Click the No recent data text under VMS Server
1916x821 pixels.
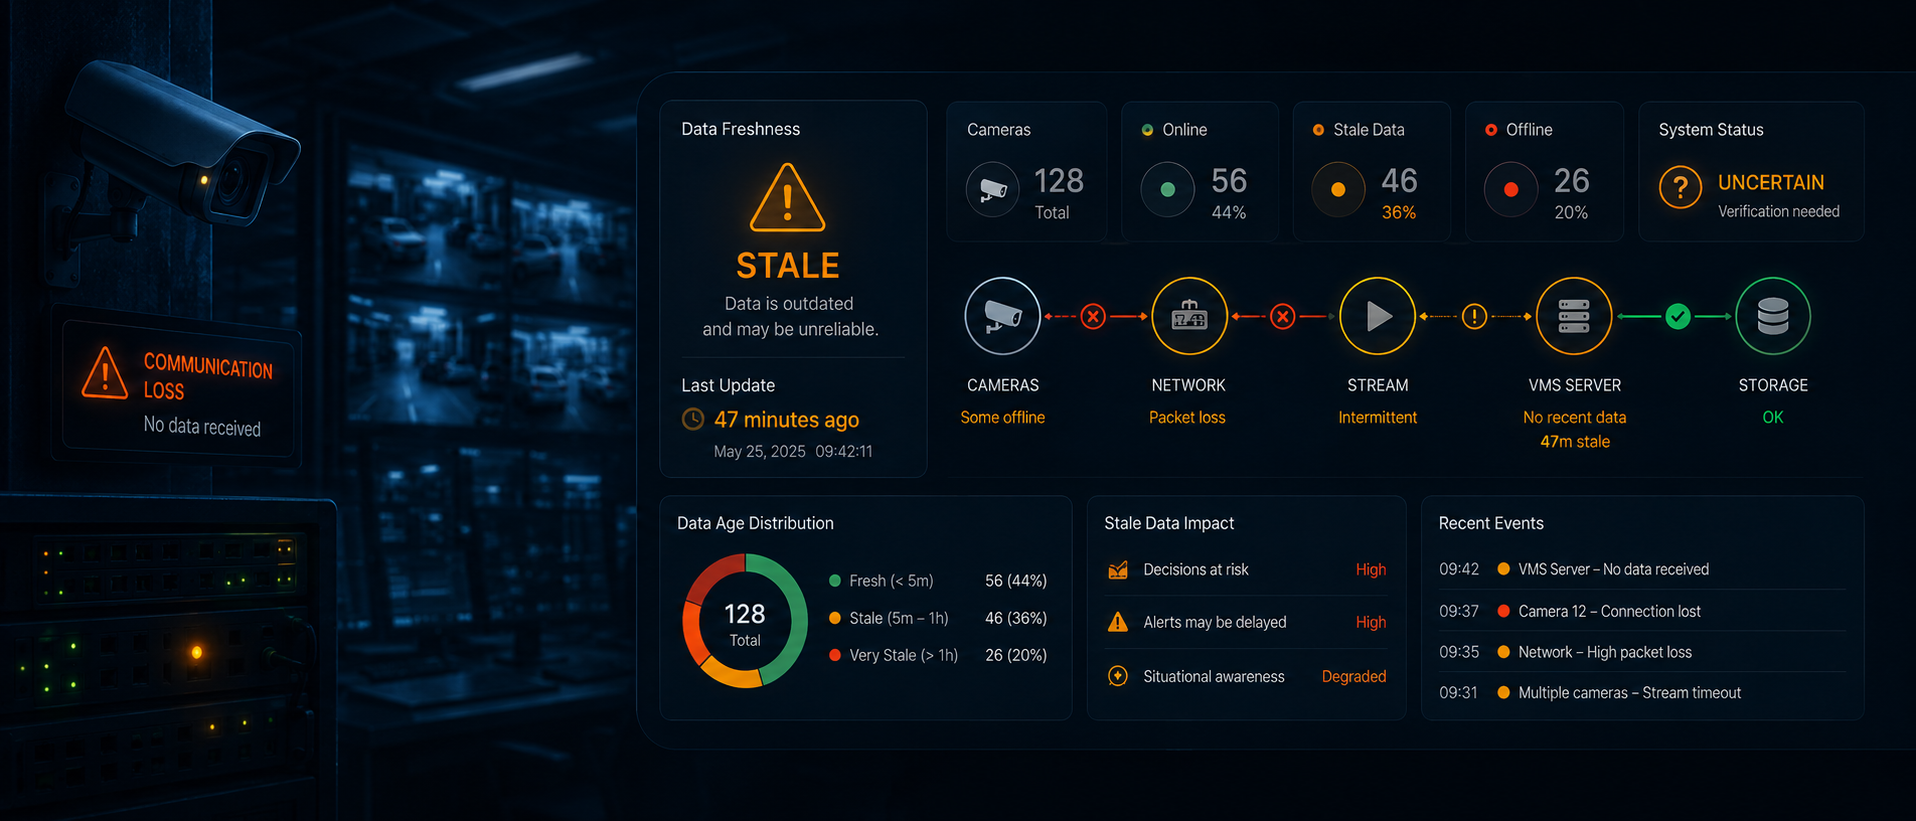(x=1575, y=418)
